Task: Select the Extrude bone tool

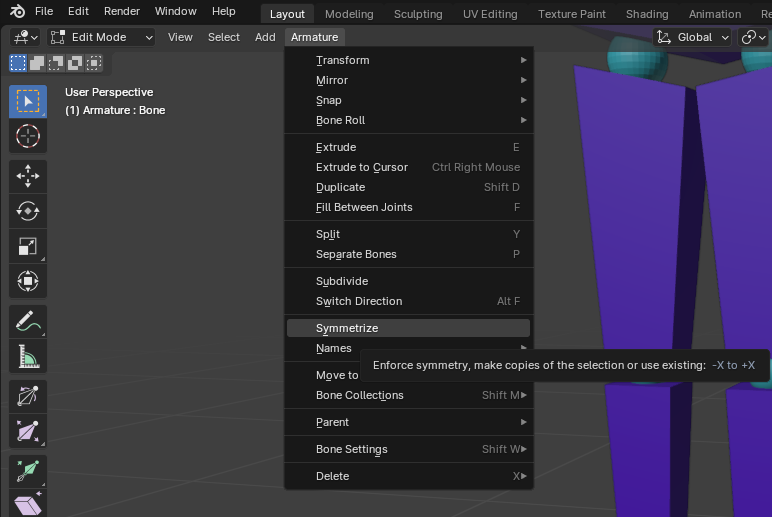Action: tap(28, 471)
